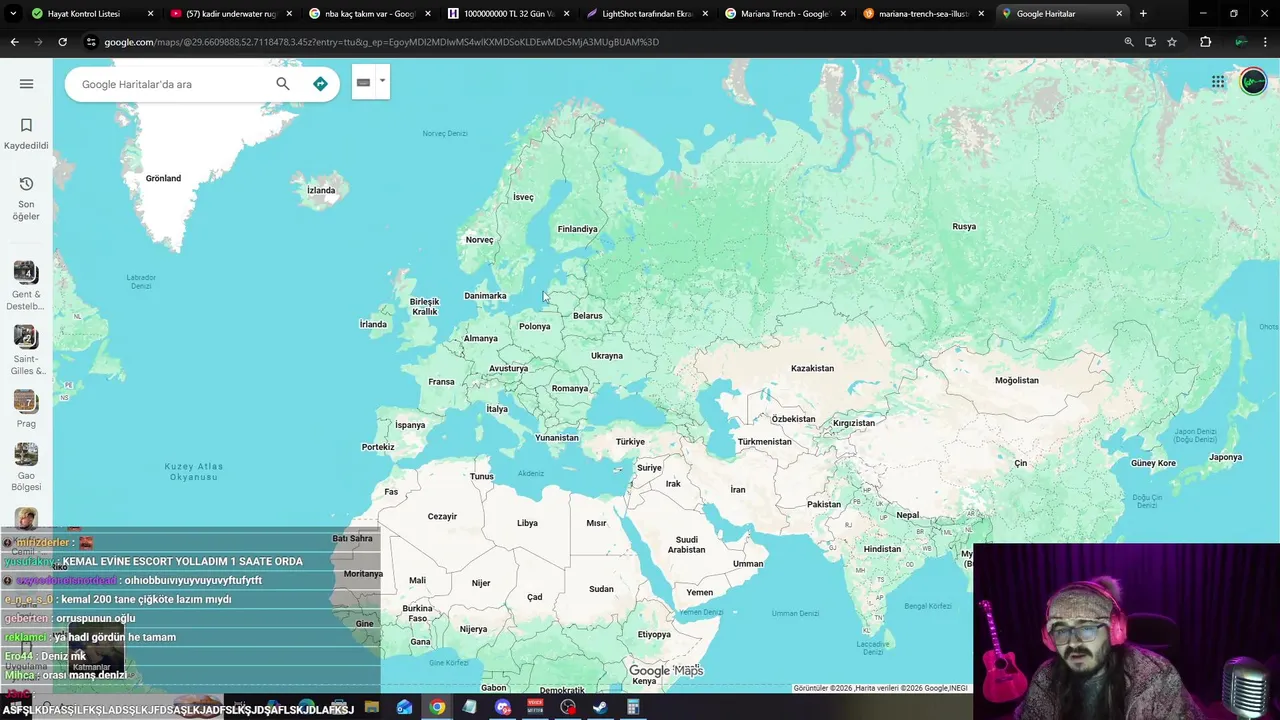The height and width of the screenshot is (720, 1280).
Task: Open Steam from taskbar
Action: tap(600, 707)
